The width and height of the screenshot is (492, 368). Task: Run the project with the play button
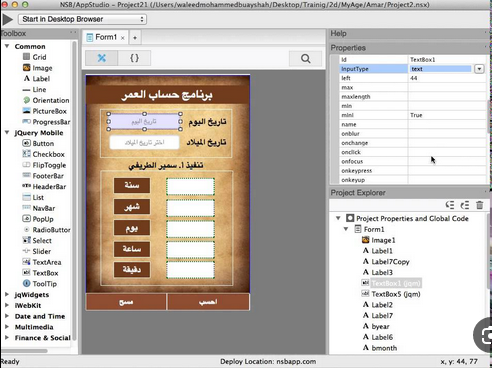[7, 19]
